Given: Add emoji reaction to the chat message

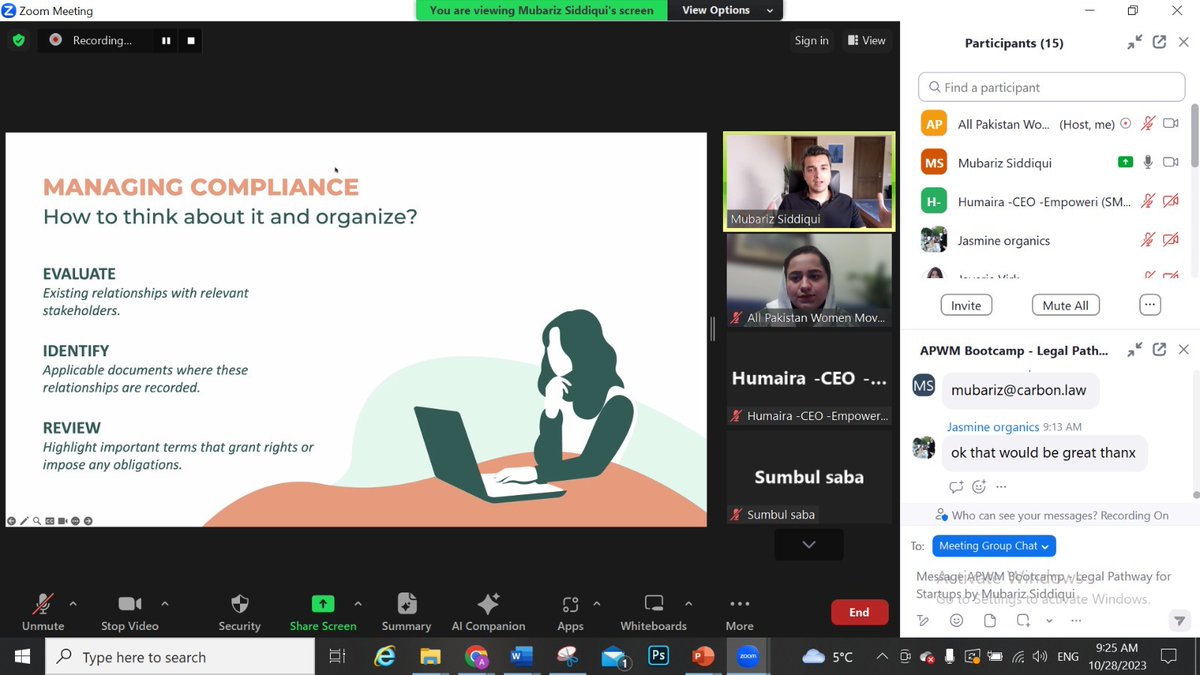Looking at the screenshot, I should [x=979, y=486].
